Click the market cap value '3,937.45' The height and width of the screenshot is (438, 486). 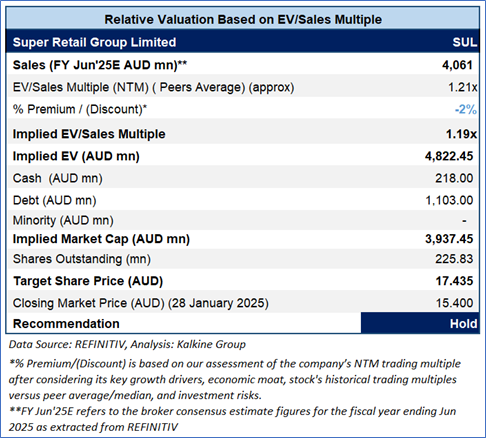pos(449,239)
